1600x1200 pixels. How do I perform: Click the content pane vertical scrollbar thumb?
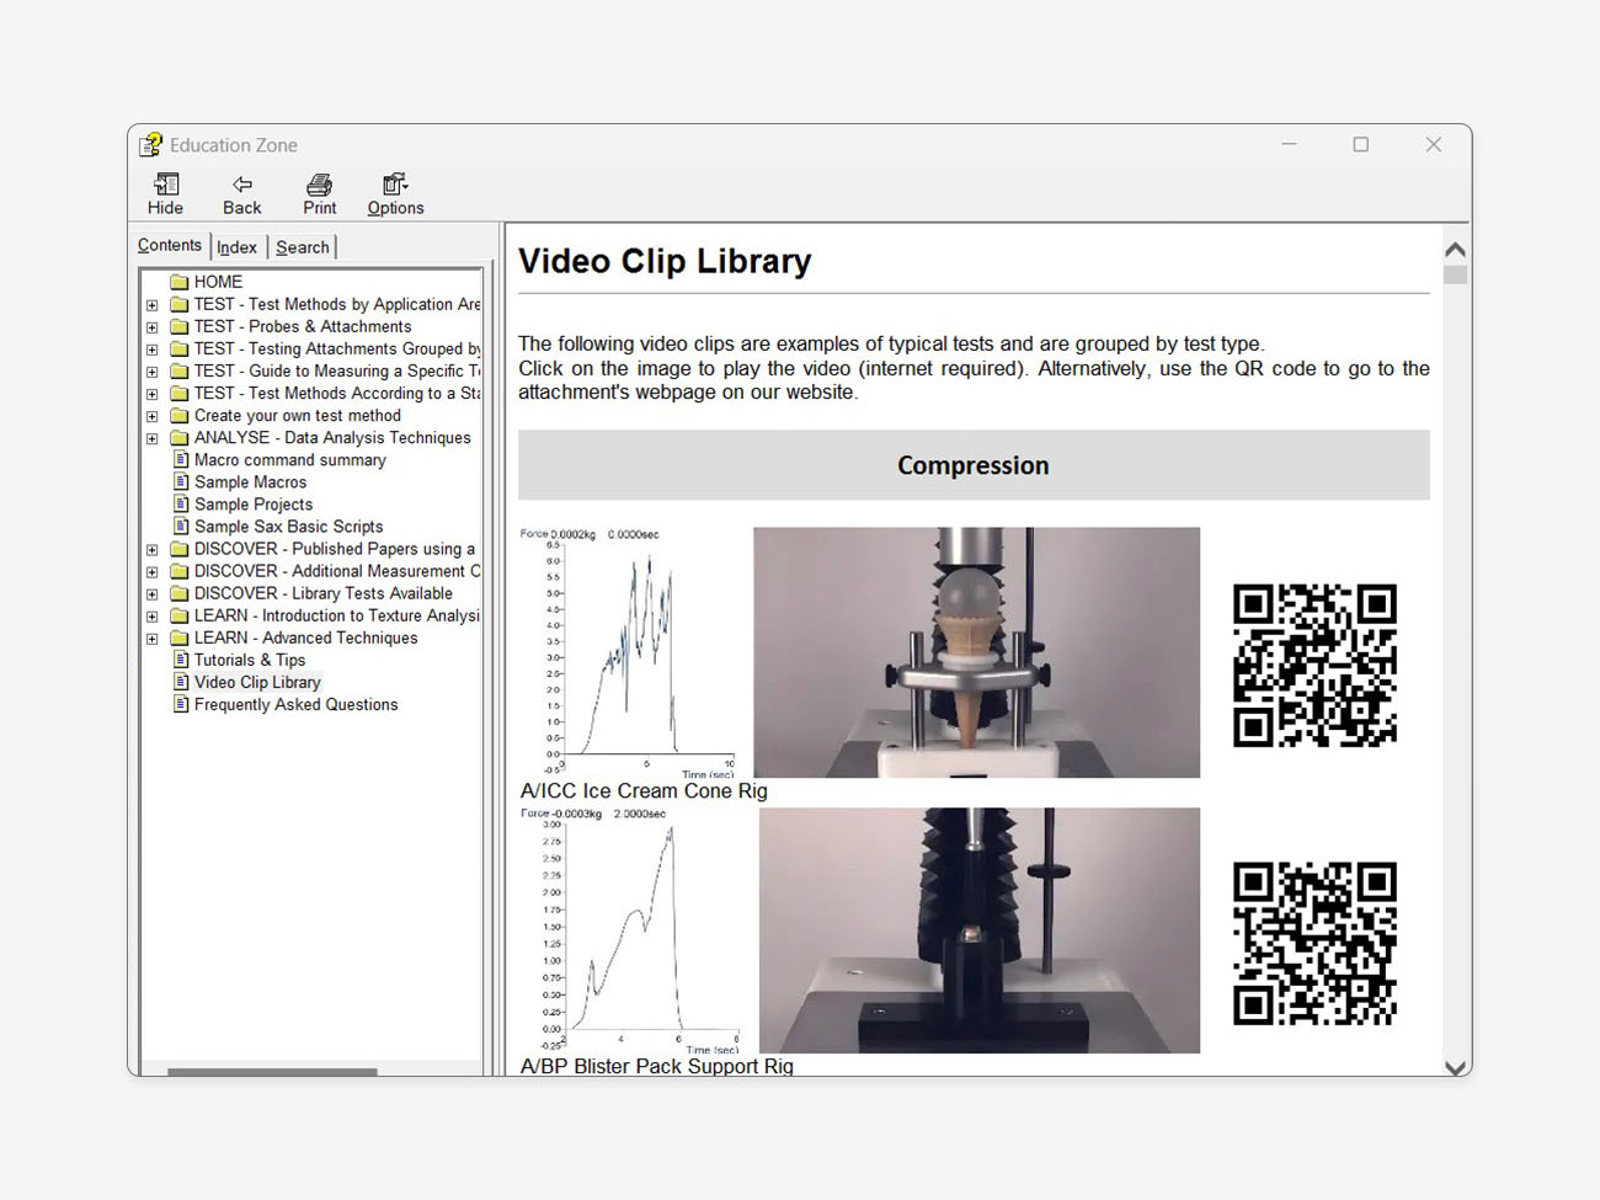(x=1455, y=274)
